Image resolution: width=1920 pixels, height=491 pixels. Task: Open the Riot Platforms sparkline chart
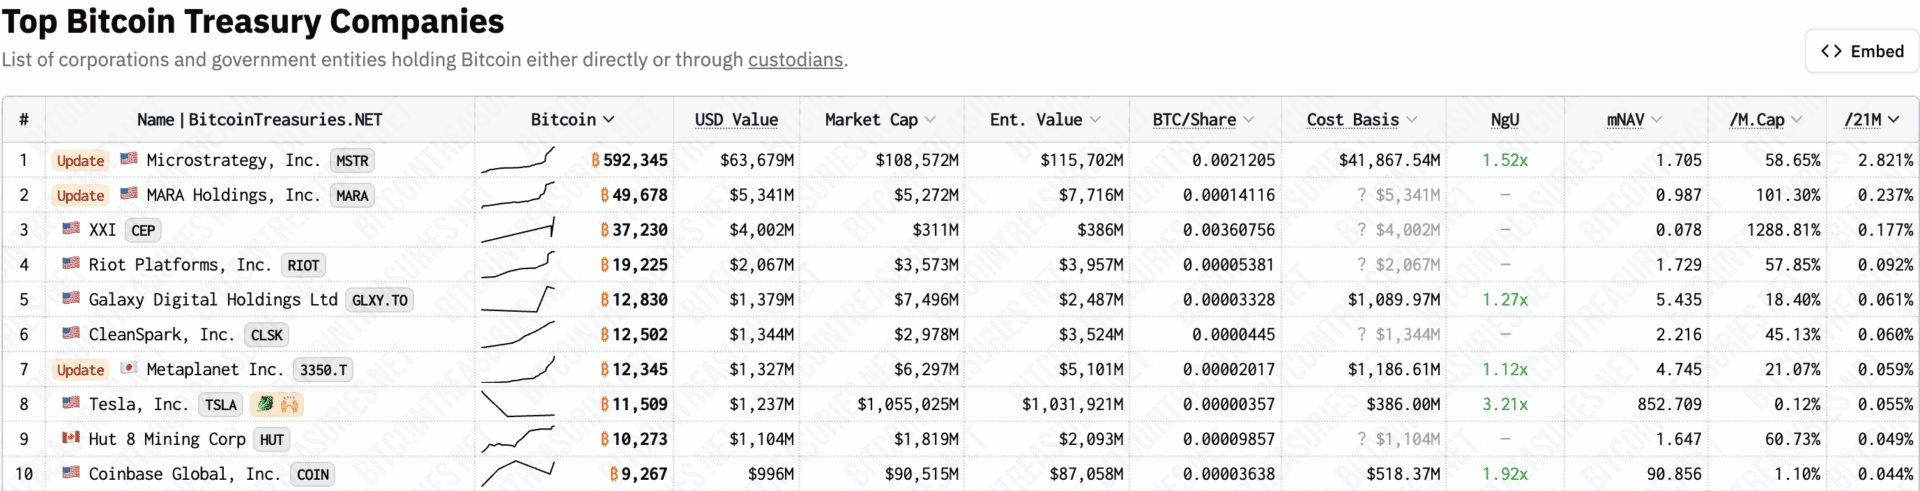pos(517,265)
